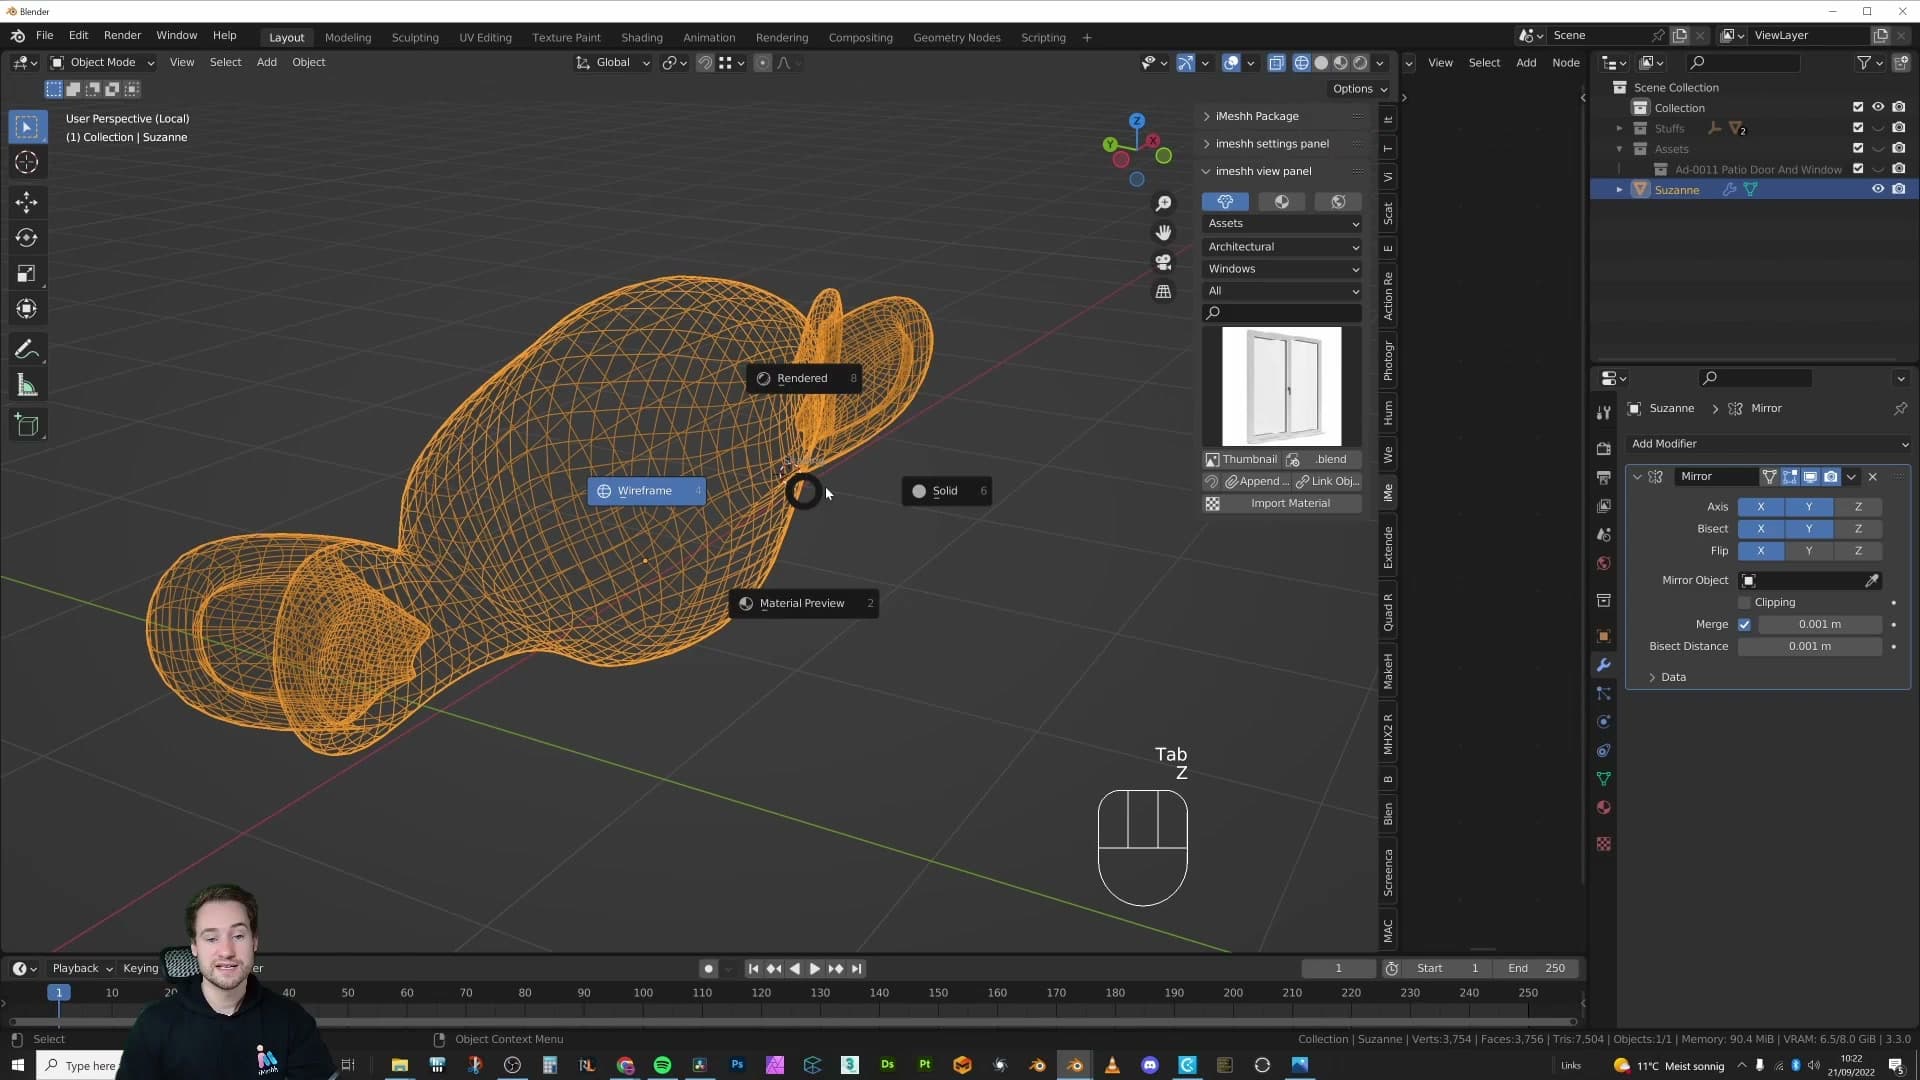This screenshot has width=1920, height=1080.
Task: Toggle Bisect Y
Action: coord(1809,529)
